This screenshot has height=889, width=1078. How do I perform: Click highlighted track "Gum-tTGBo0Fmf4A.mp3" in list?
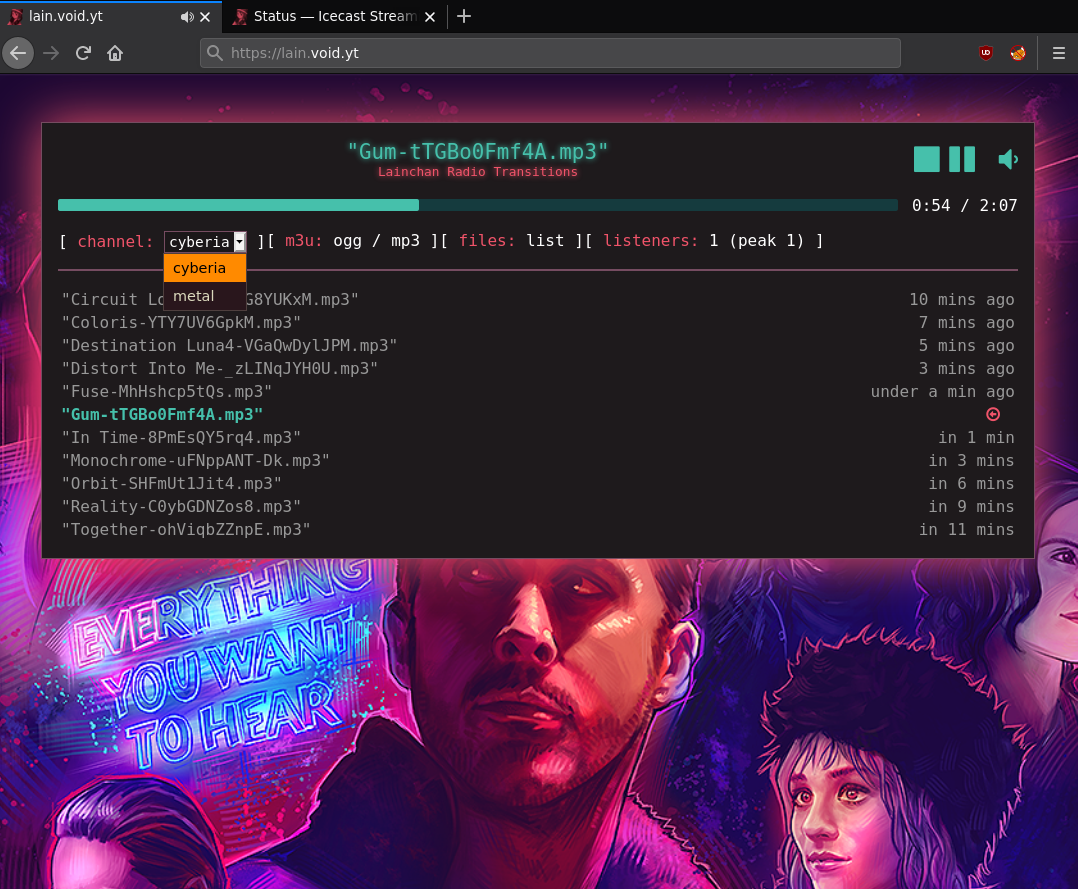pos(162,415)
